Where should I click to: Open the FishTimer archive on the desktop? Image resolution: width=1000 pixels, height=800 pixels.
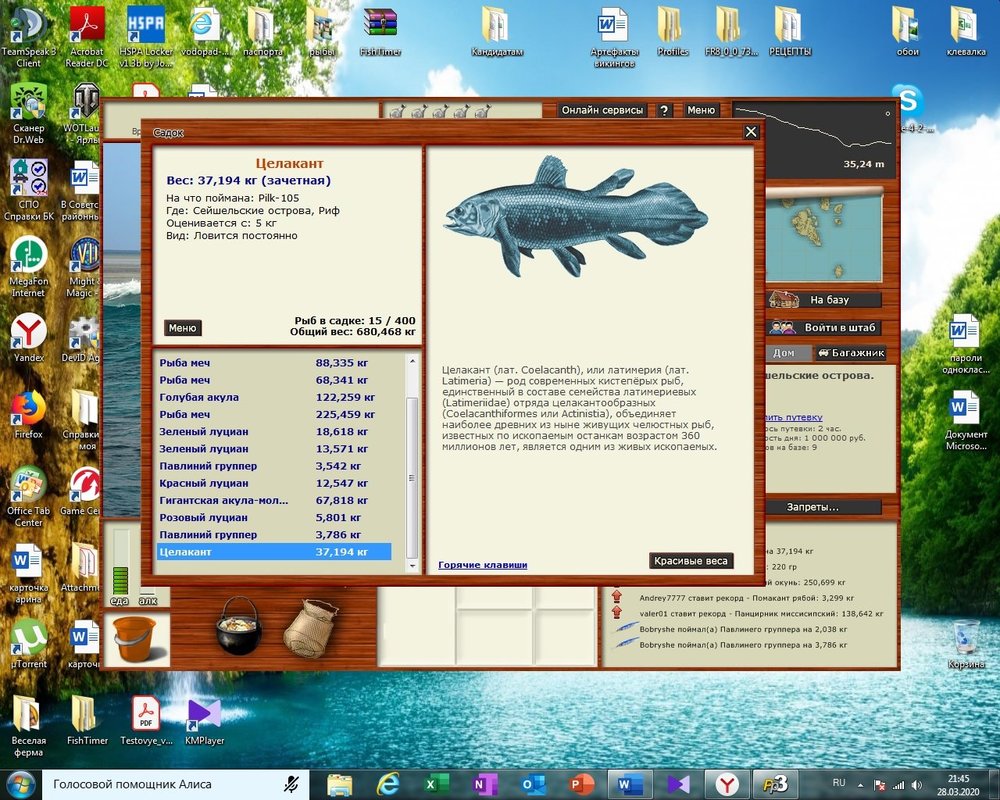(380, 30)
